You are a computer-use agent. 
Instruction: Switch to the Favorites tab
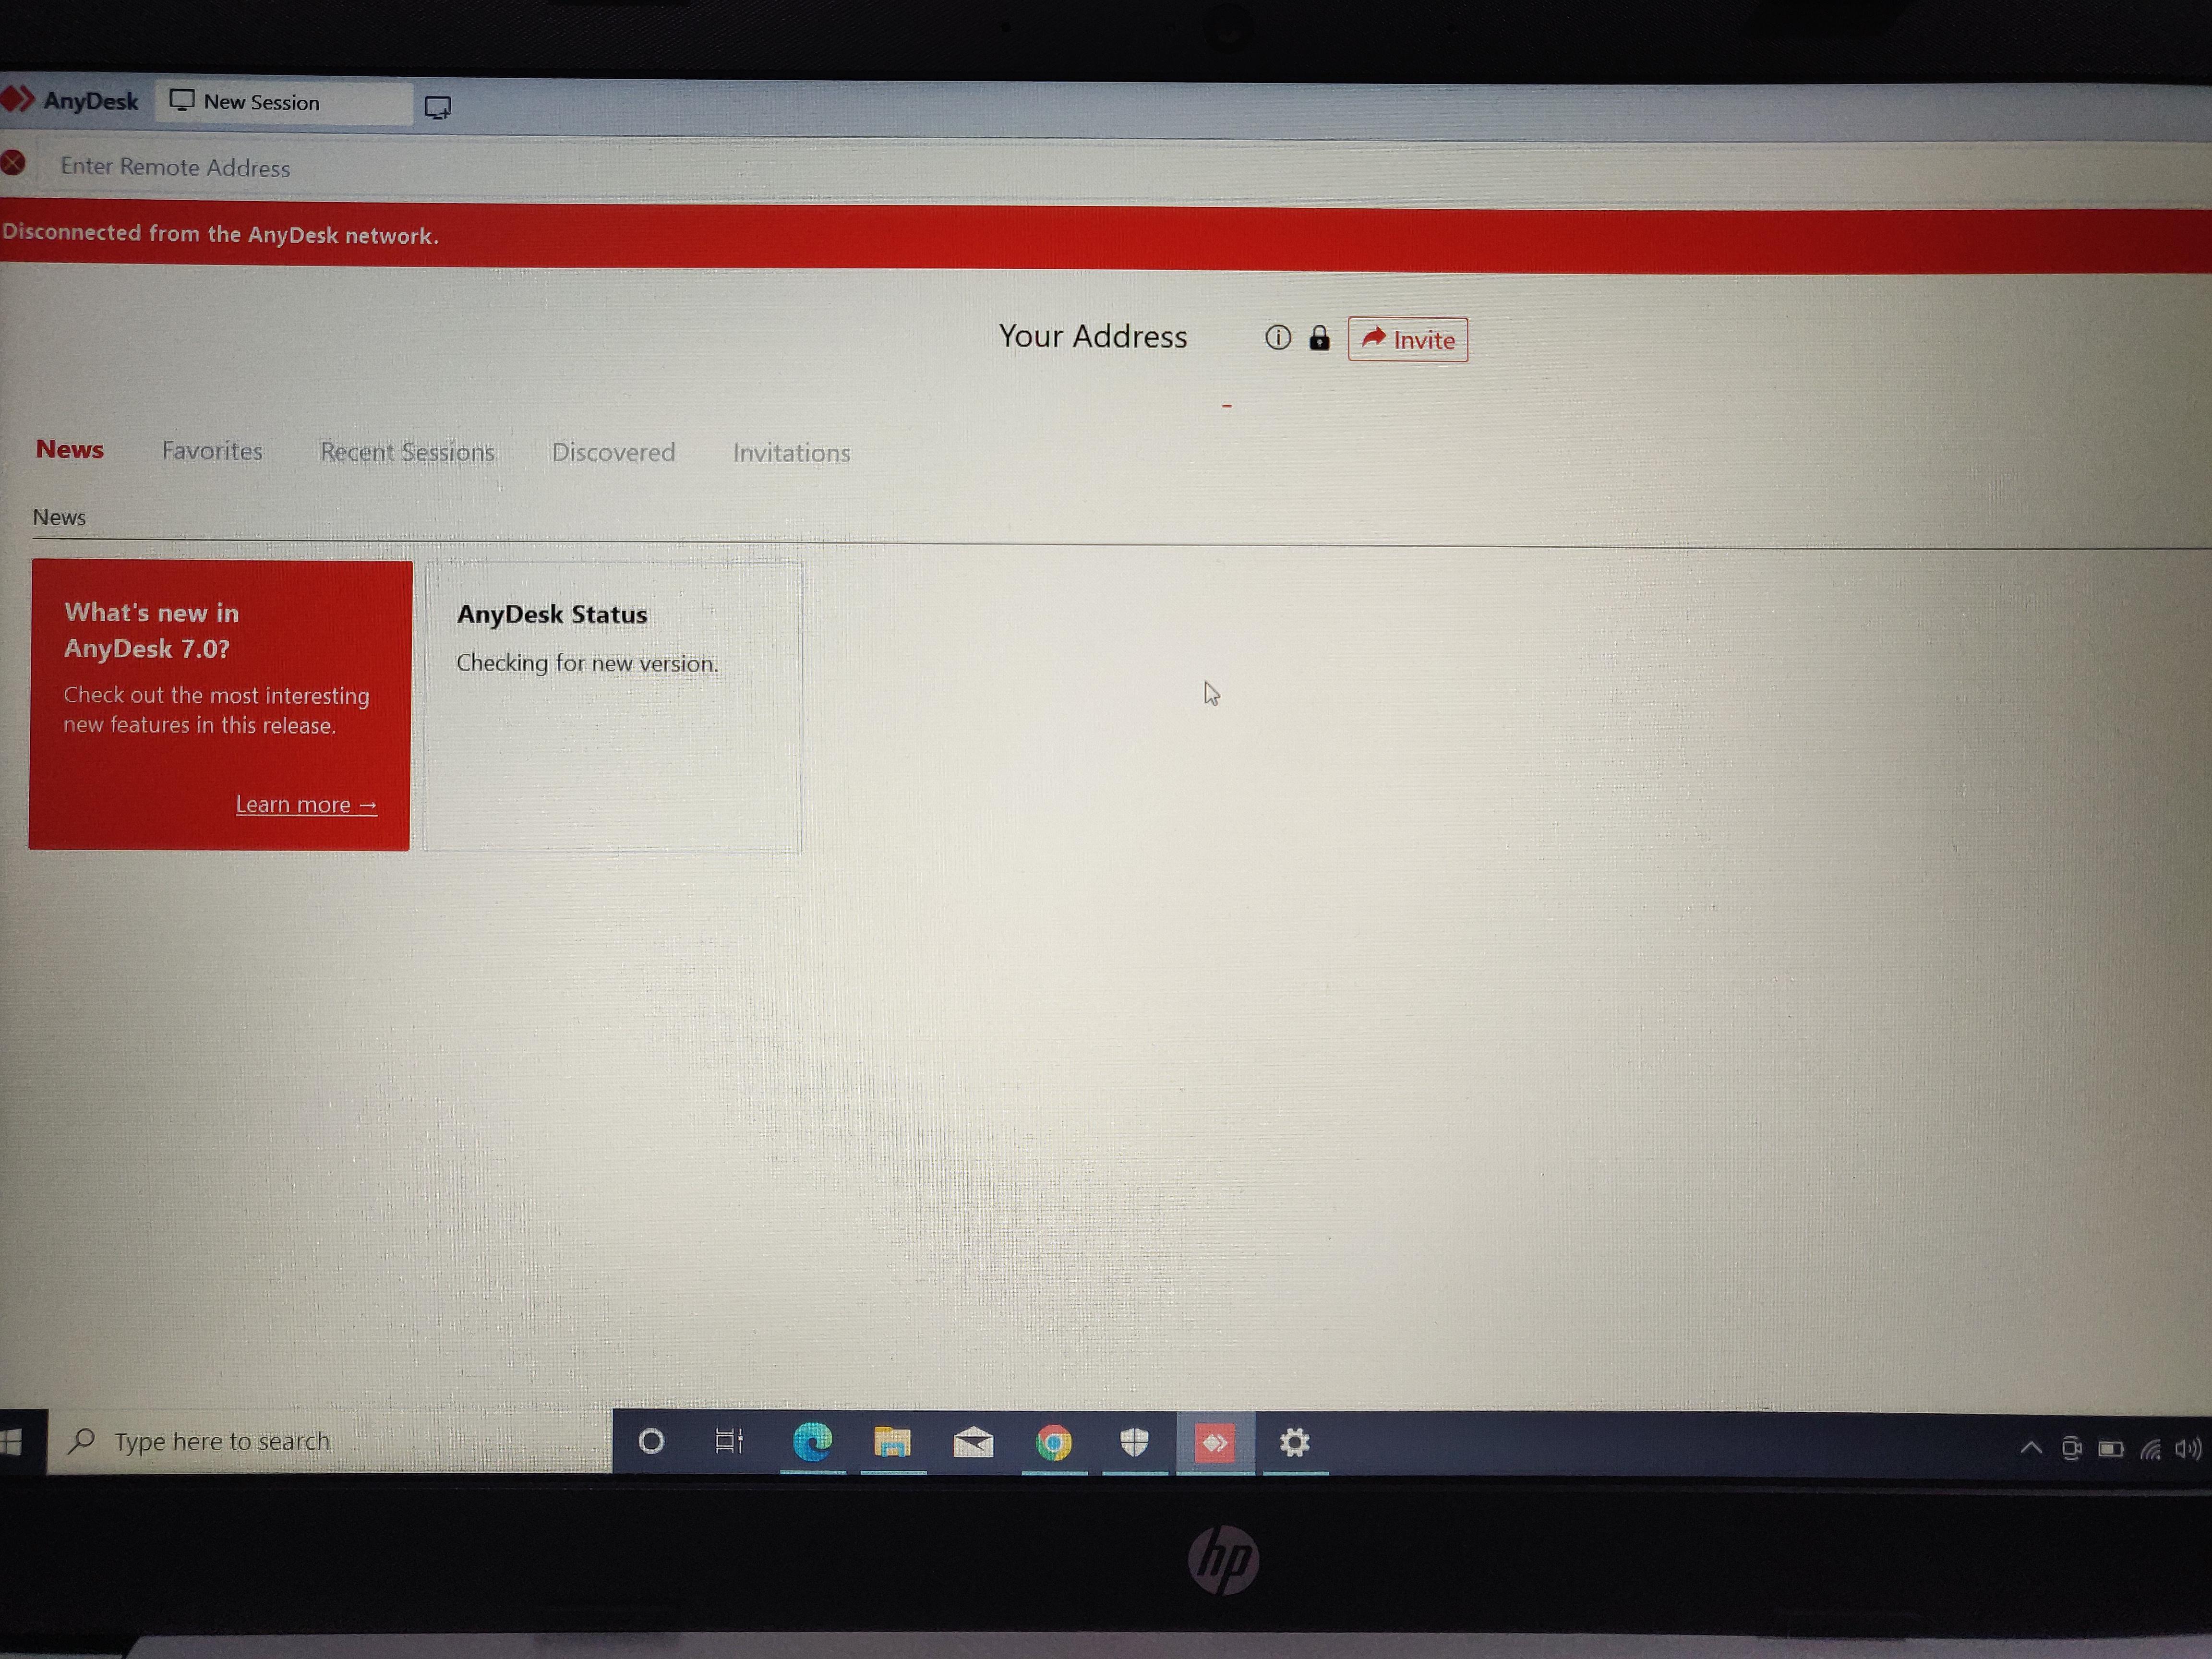(x=211, y=451)
